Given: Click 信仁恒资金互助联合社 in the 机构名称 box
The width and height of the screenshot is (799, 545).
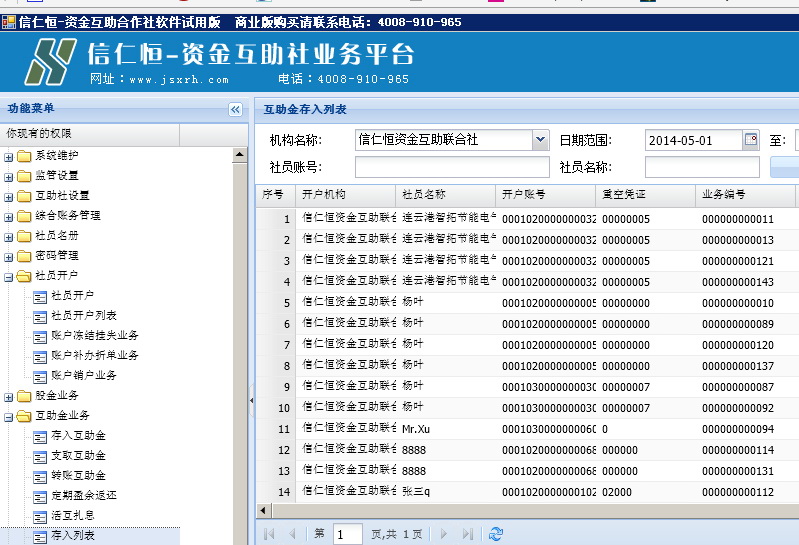Looking at the screenshot, I should [418, 140].
